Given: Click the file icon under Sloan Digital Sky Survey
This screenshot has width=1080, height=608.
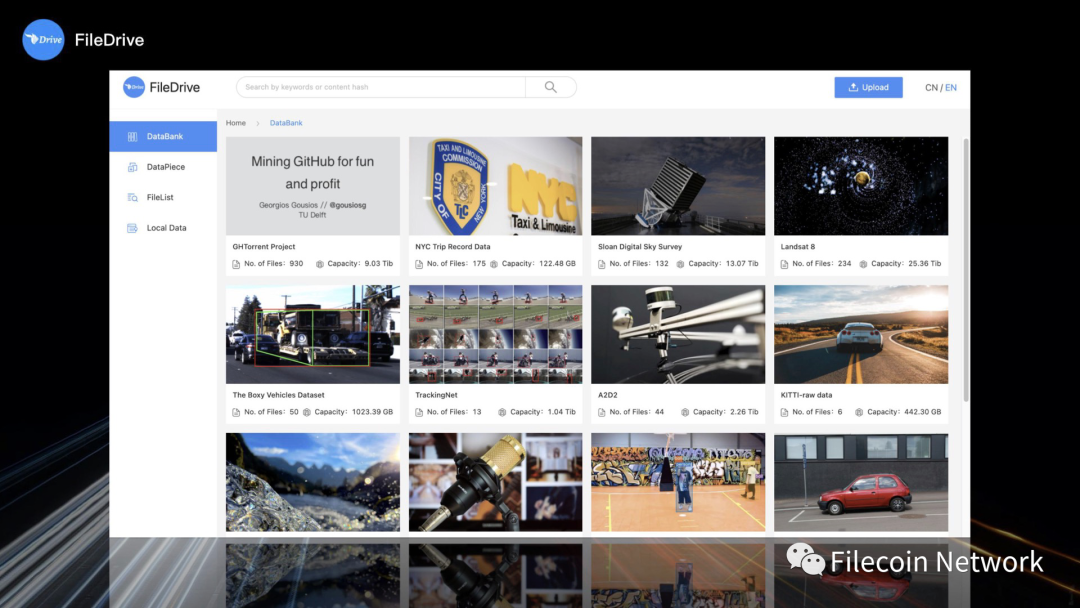Looking at the screenshot, I should 601,264.
